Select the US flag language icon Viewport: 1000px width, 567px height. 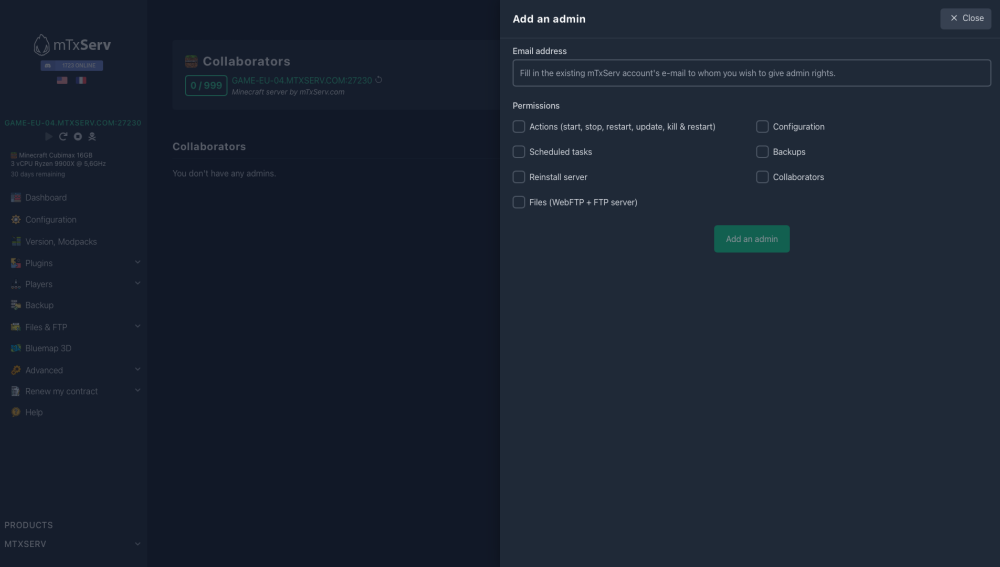[62, 80]
